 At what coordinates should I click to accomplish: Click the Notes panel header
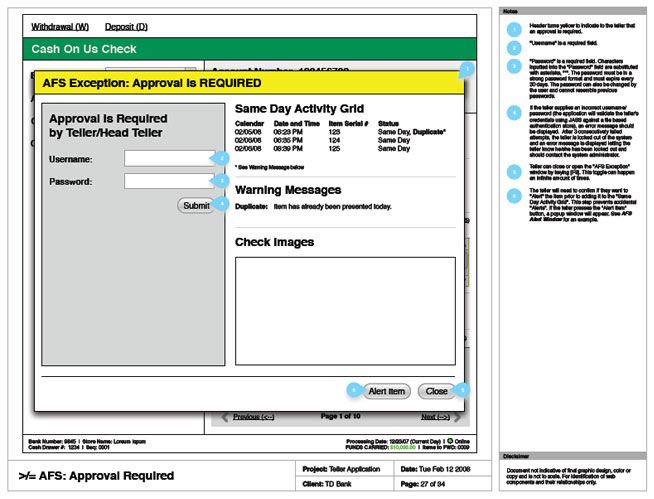(x=573, y=11)
